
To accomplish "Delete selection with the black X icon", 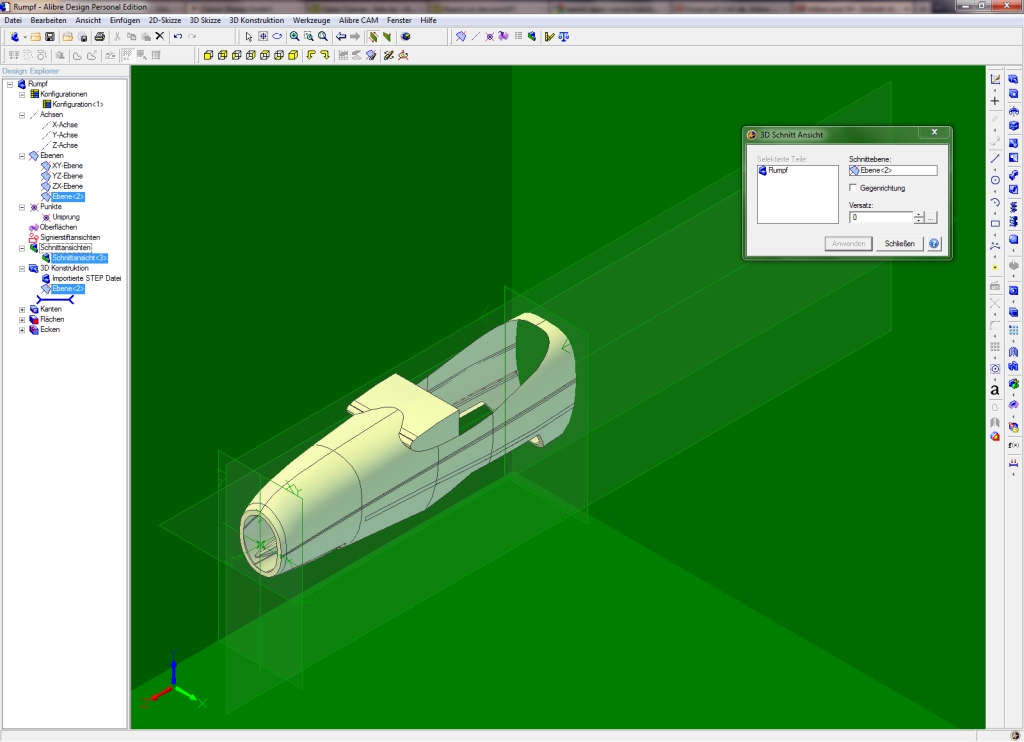I will (x=160, y=37).
